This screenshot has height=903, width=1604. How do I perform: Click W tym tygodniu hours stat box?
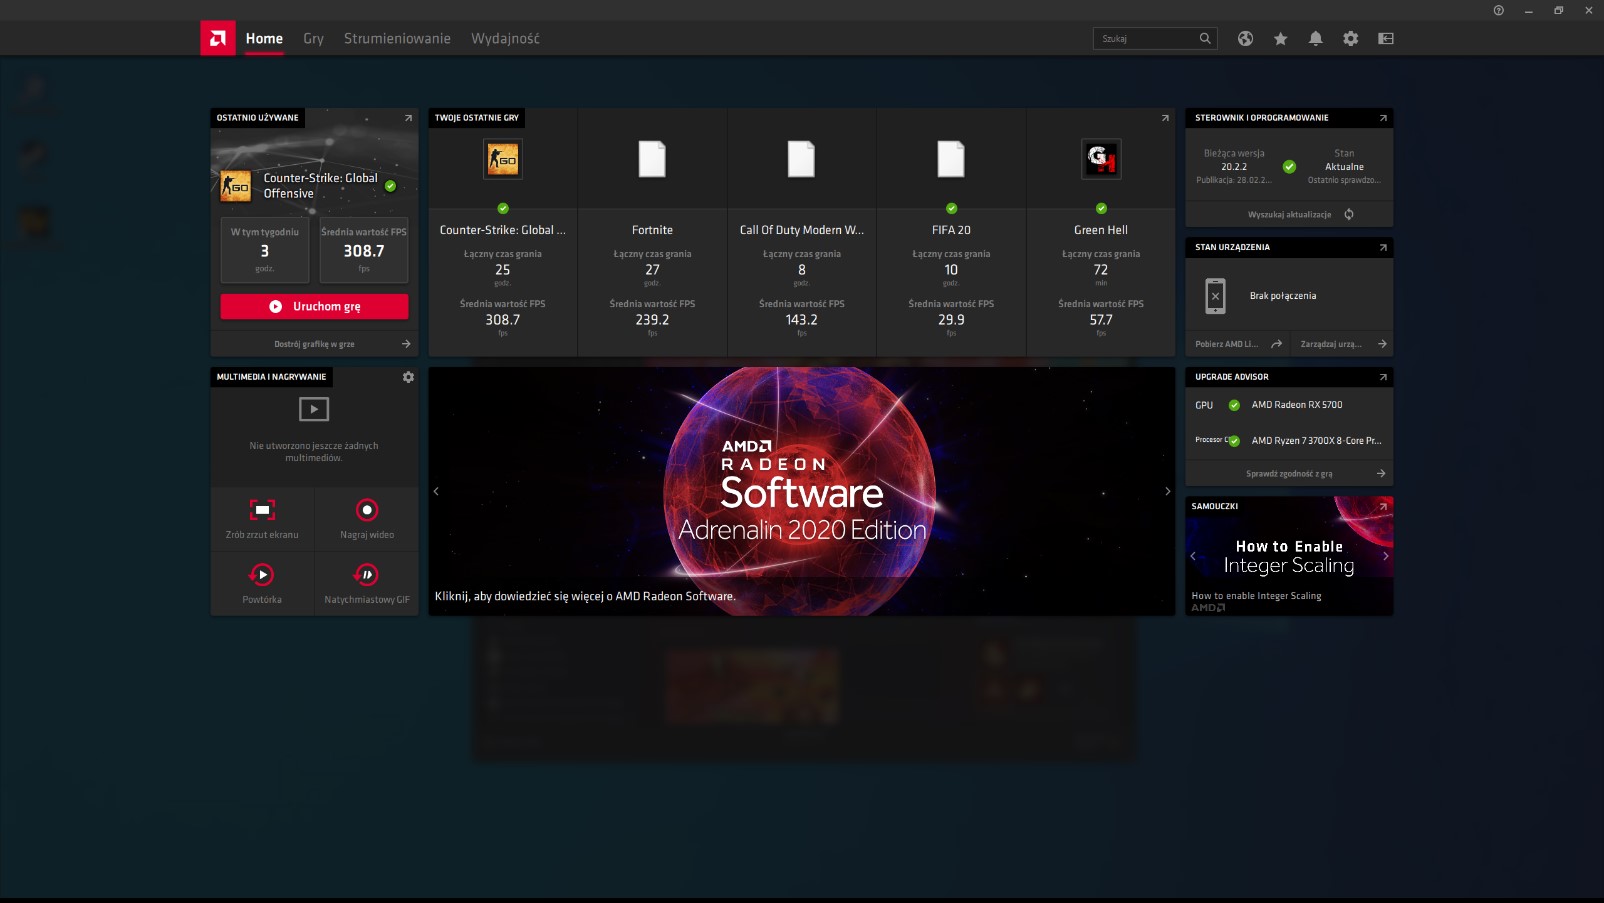[x=265, y=250]
